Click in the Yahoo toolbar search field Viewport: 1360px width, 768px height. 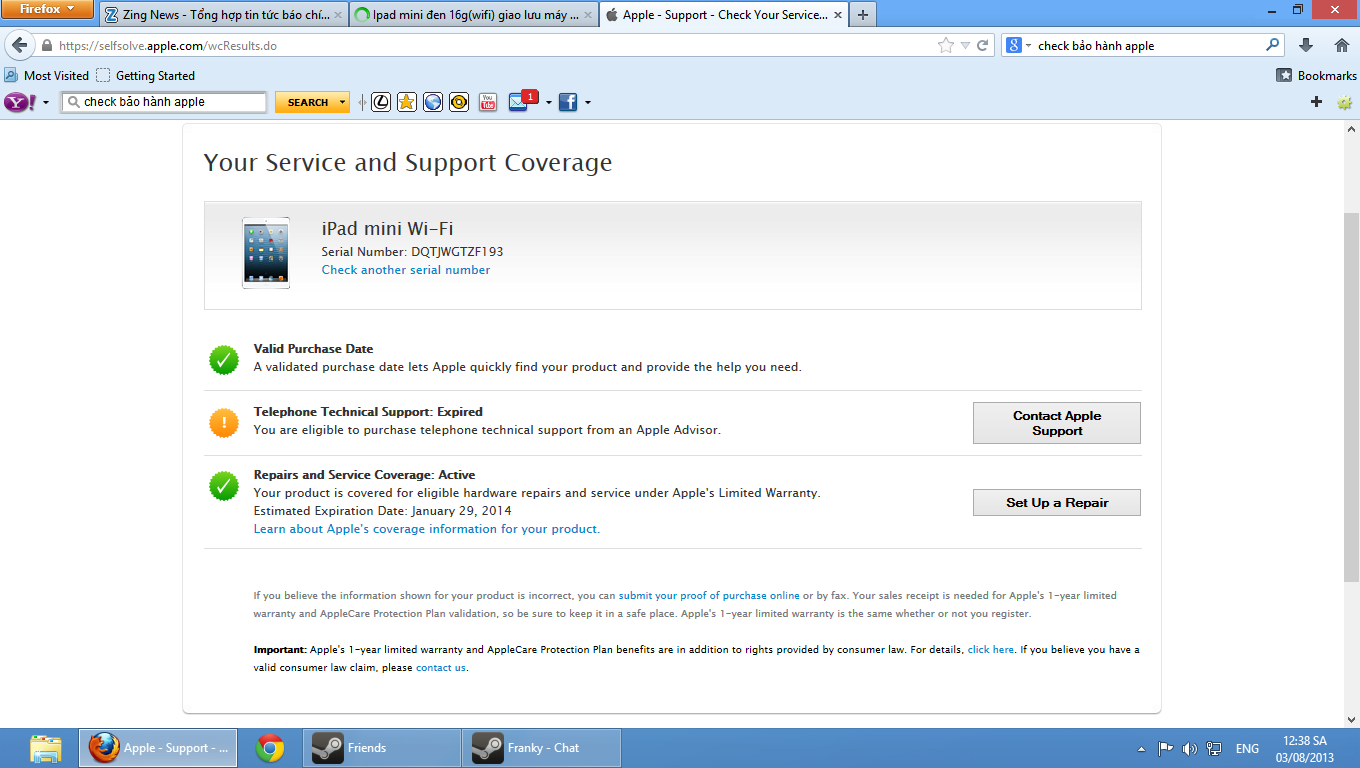pyautogui.click(x=170, y=102)
